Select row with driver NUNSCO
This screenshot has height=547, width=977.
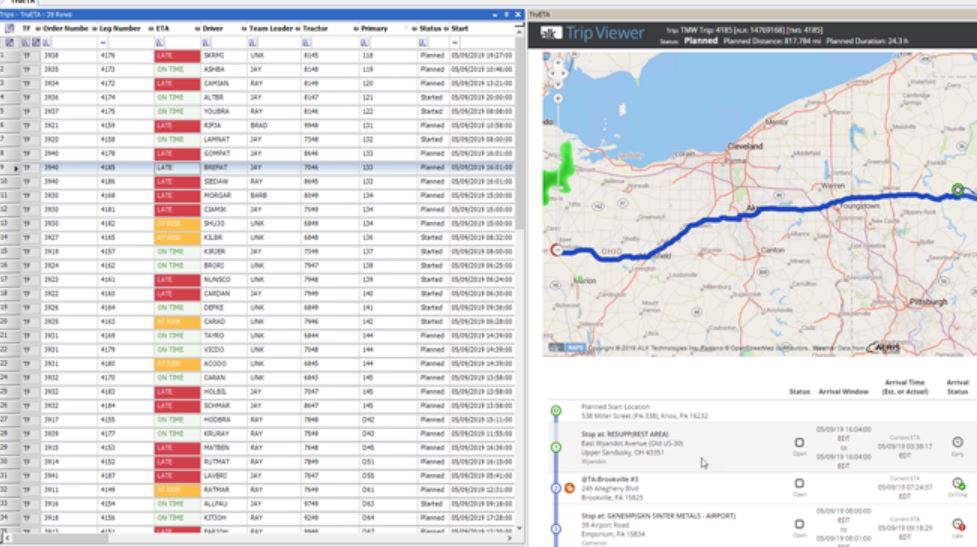pos(258,280)
